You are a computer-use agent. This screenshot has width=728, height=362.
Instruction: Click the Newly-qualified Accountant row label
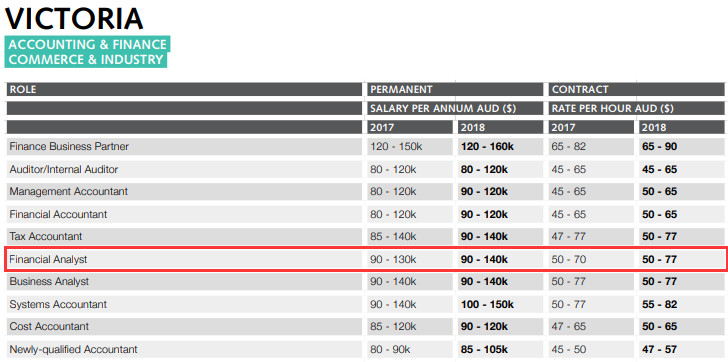point(73,349)
